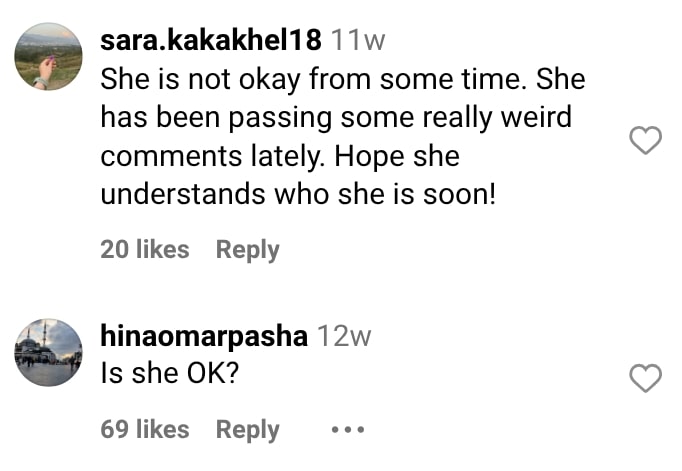
Task: Click the number 69 in hinaomarpasha's like count
Action: 114,430
